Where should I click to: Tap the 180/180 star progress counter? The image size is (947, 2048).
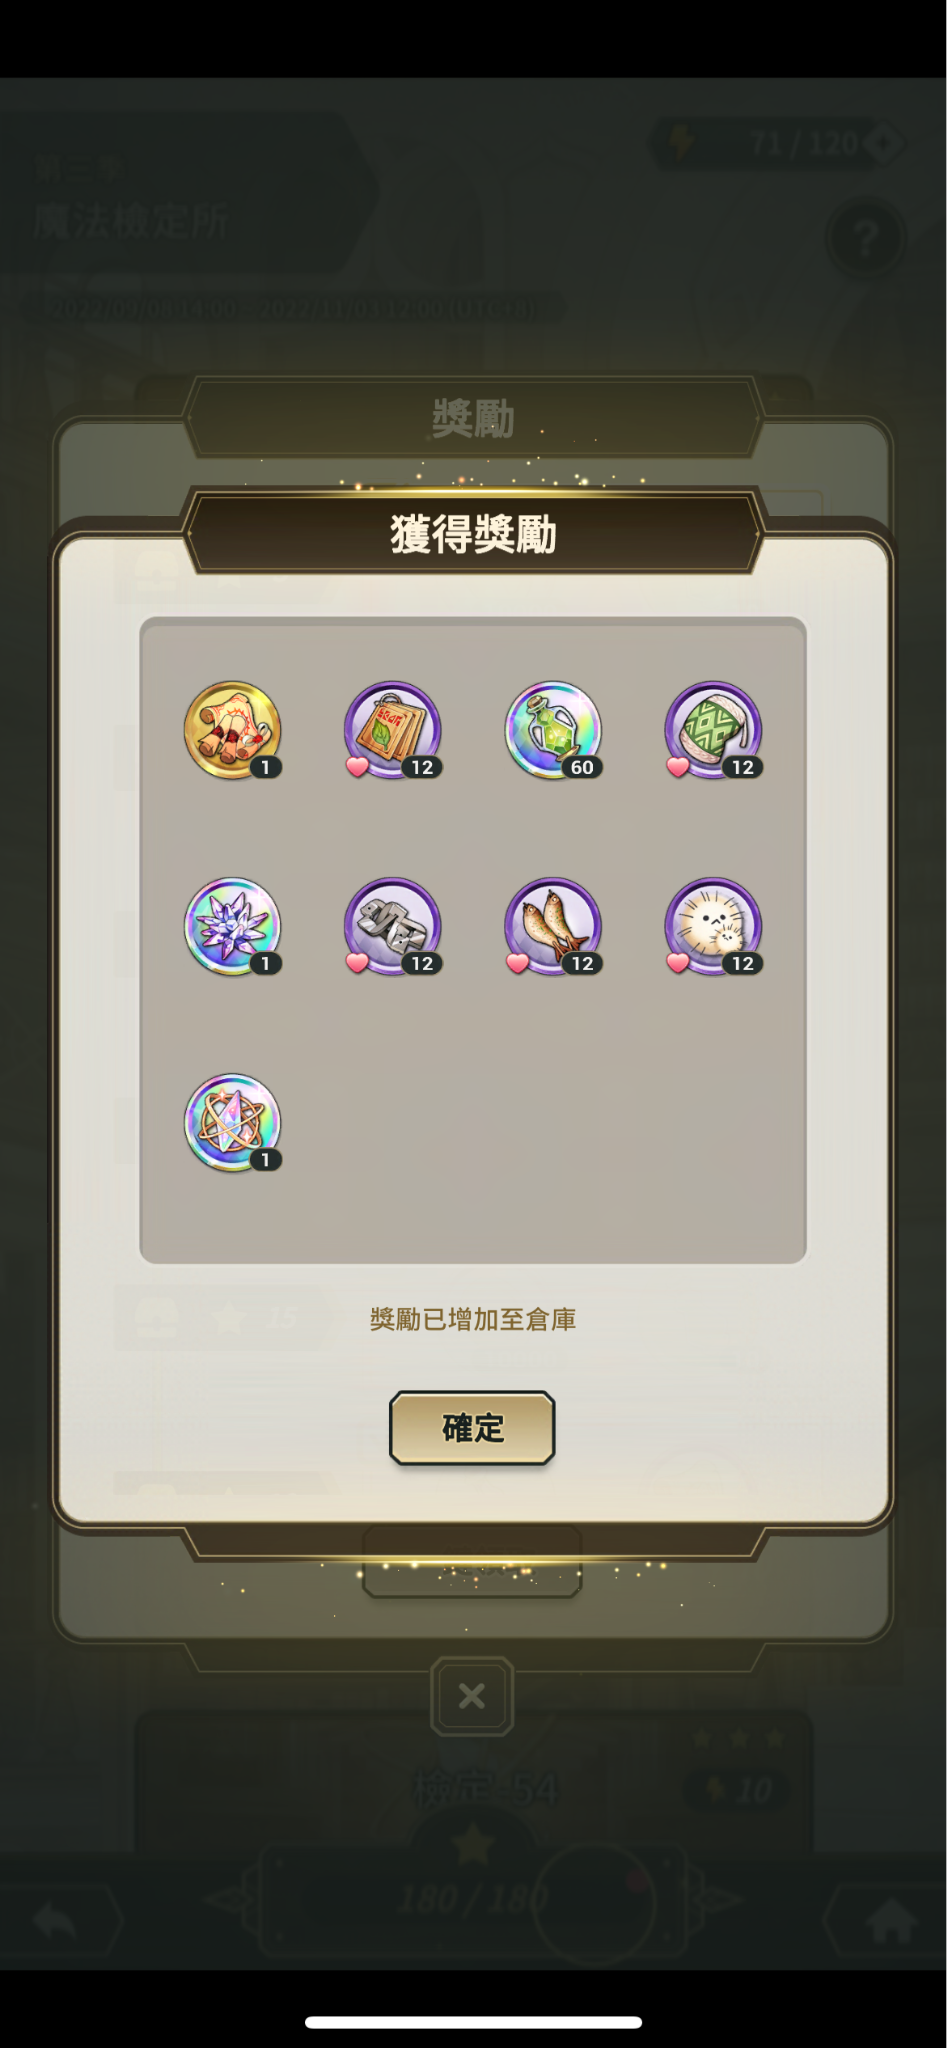473,1897
